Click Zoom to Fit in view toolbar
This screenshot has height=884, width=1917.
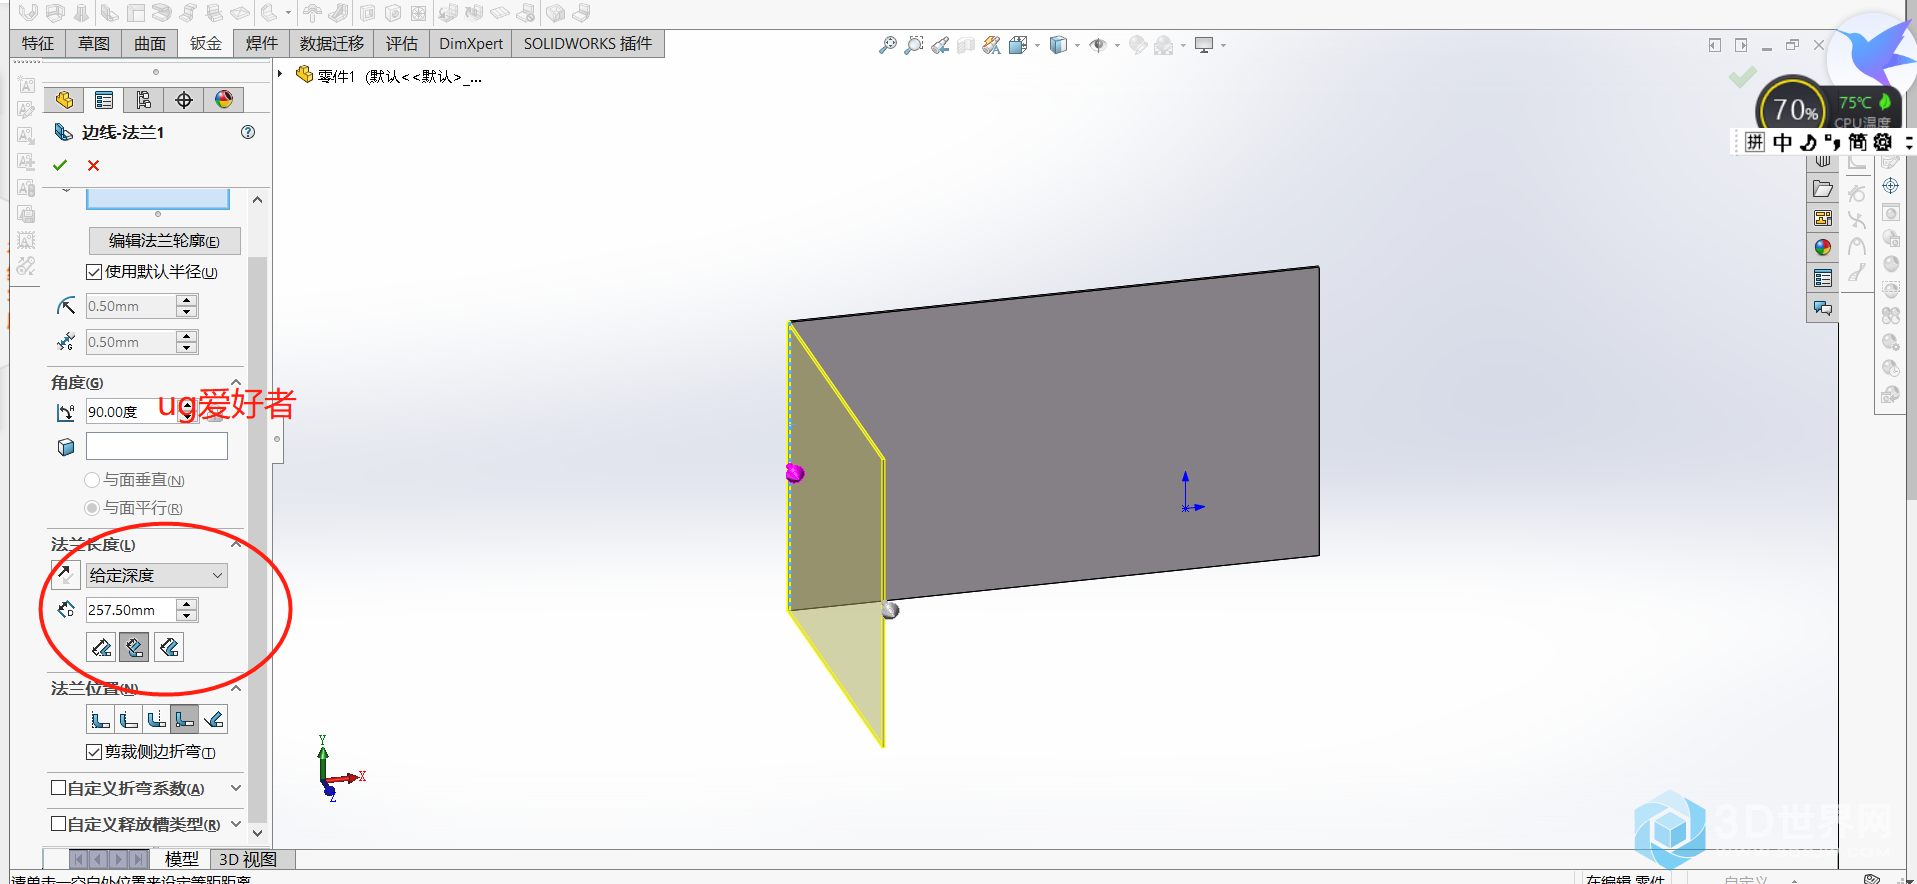[887, 45]
